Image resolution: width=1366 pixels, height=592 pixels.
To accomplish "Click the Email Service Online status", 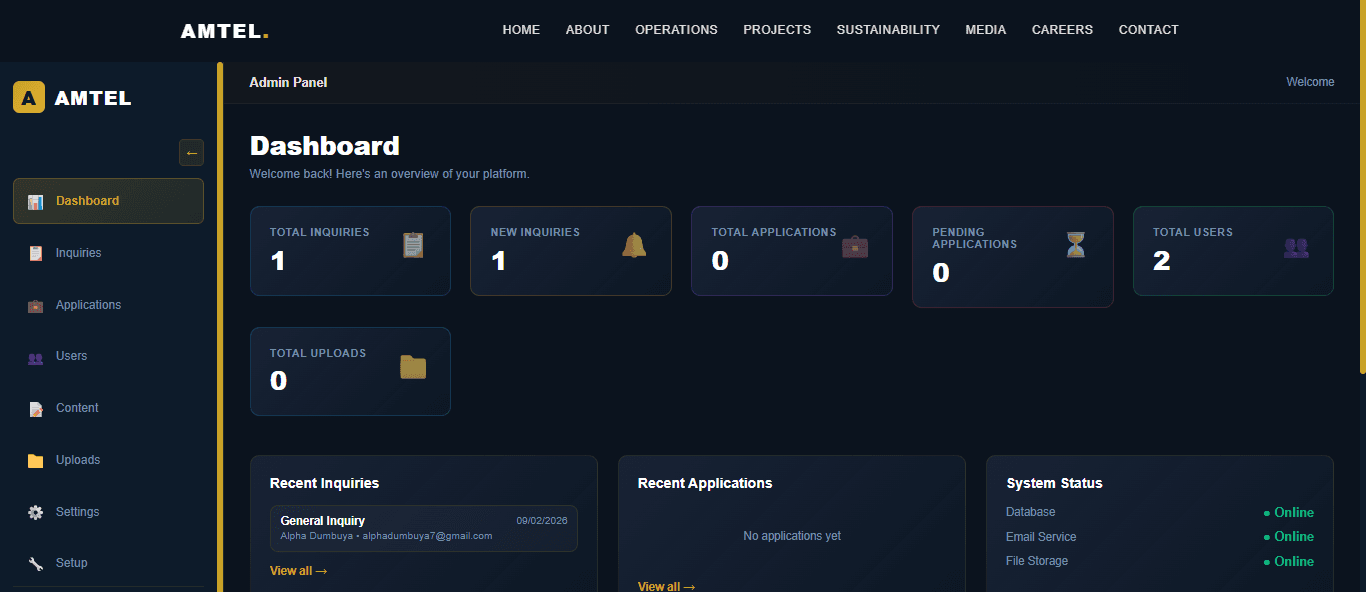I will point(1289,537).
